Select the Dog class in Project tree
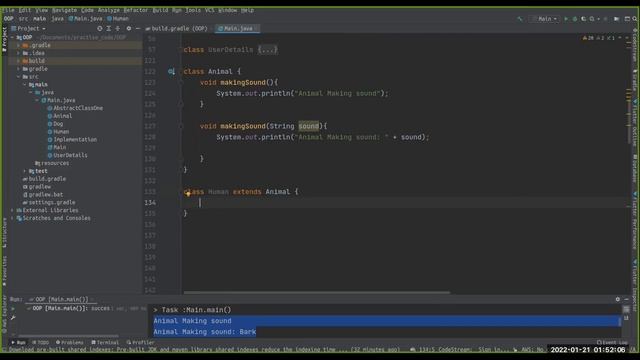640x360 pixels. (55, 124)
